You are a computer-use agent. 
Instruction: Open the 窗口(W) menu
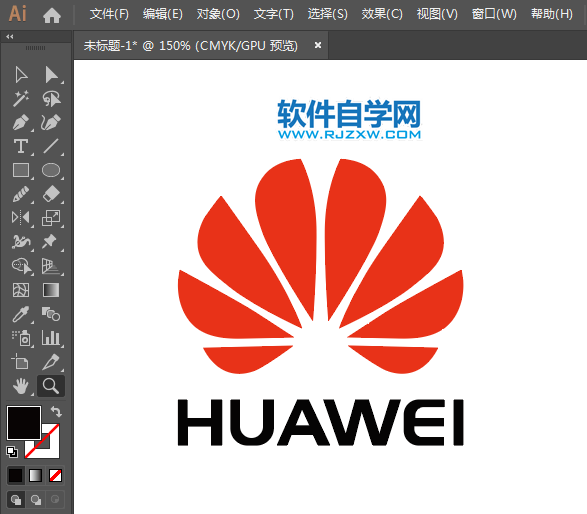(494, 14)
